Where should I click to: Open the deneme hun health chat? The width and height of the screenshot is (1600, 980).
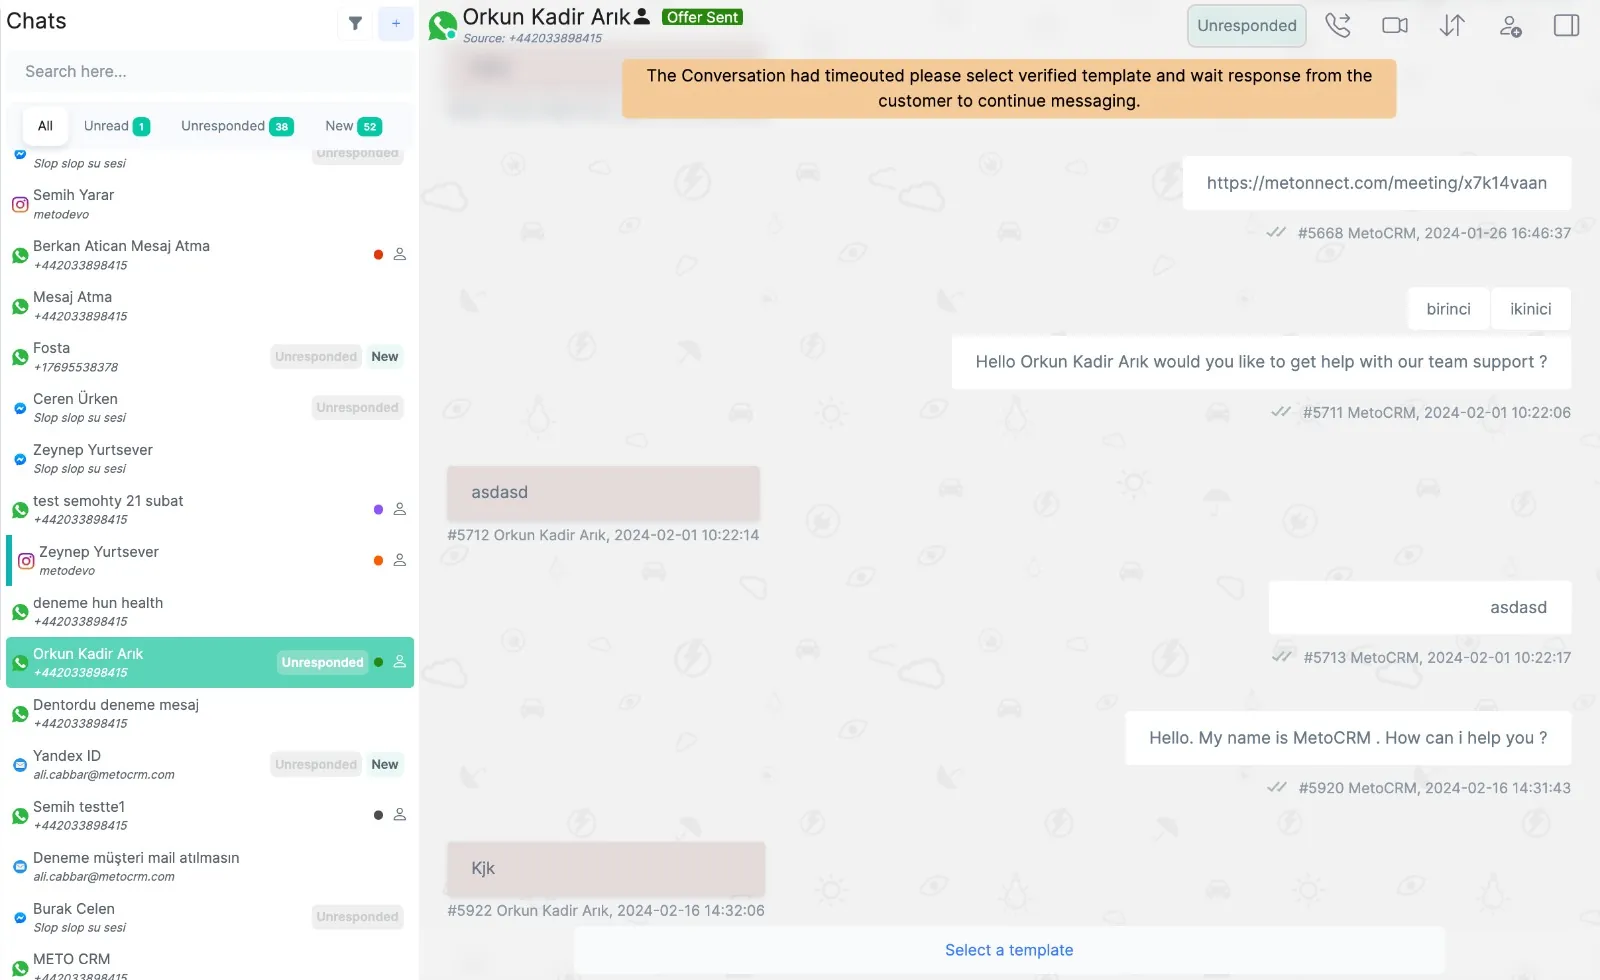[210, 612]
